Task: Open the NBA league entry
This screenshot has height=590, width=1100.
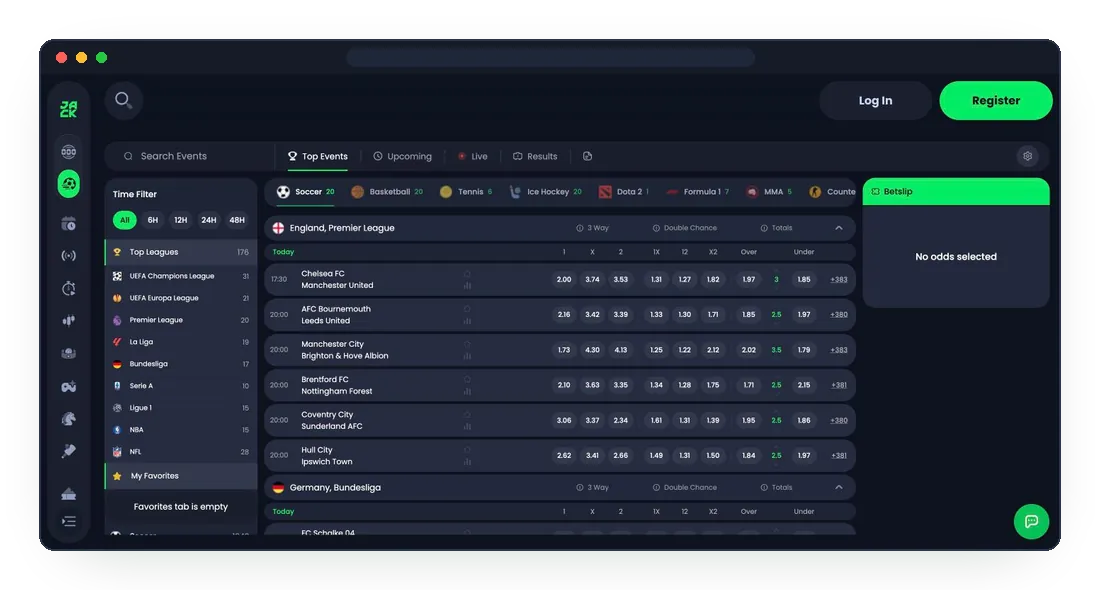Action: 181,430
